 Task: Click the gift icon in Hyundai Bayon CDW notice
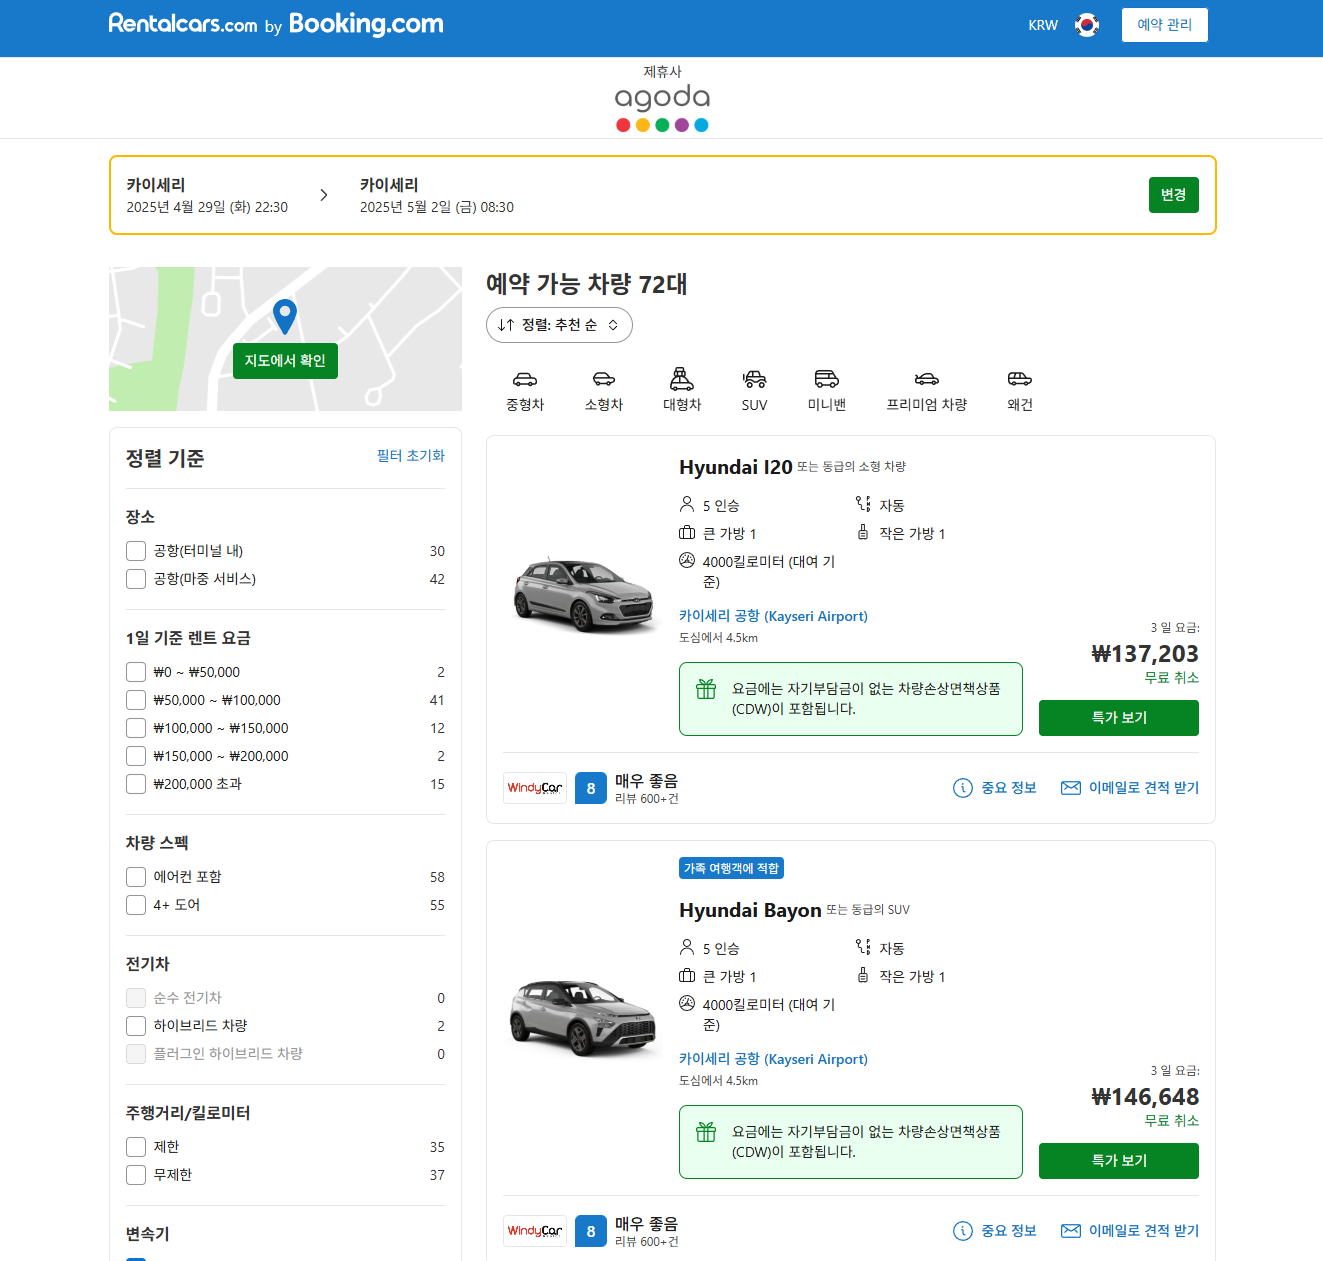coord(706,1132)
